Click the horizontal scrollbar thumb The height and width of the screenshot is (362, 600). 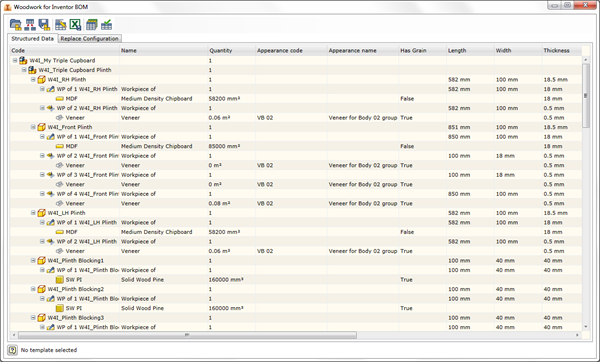click(188, 335)
